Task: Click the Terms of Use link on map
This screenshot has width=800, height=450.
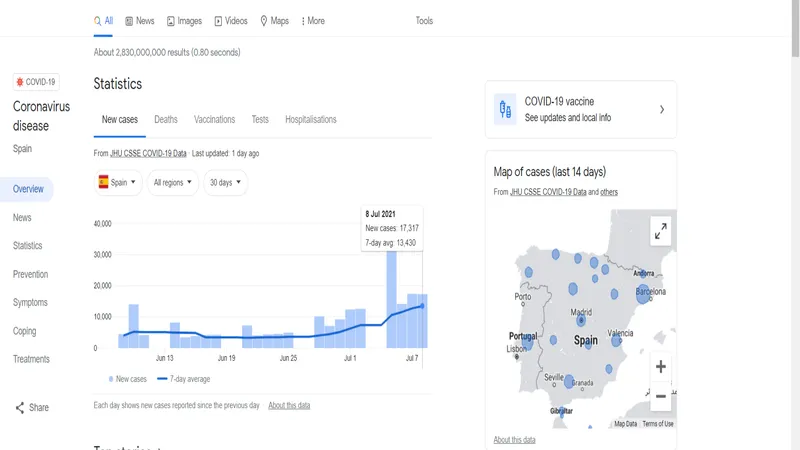Action: pyautogui.click(x=658, y=423)
